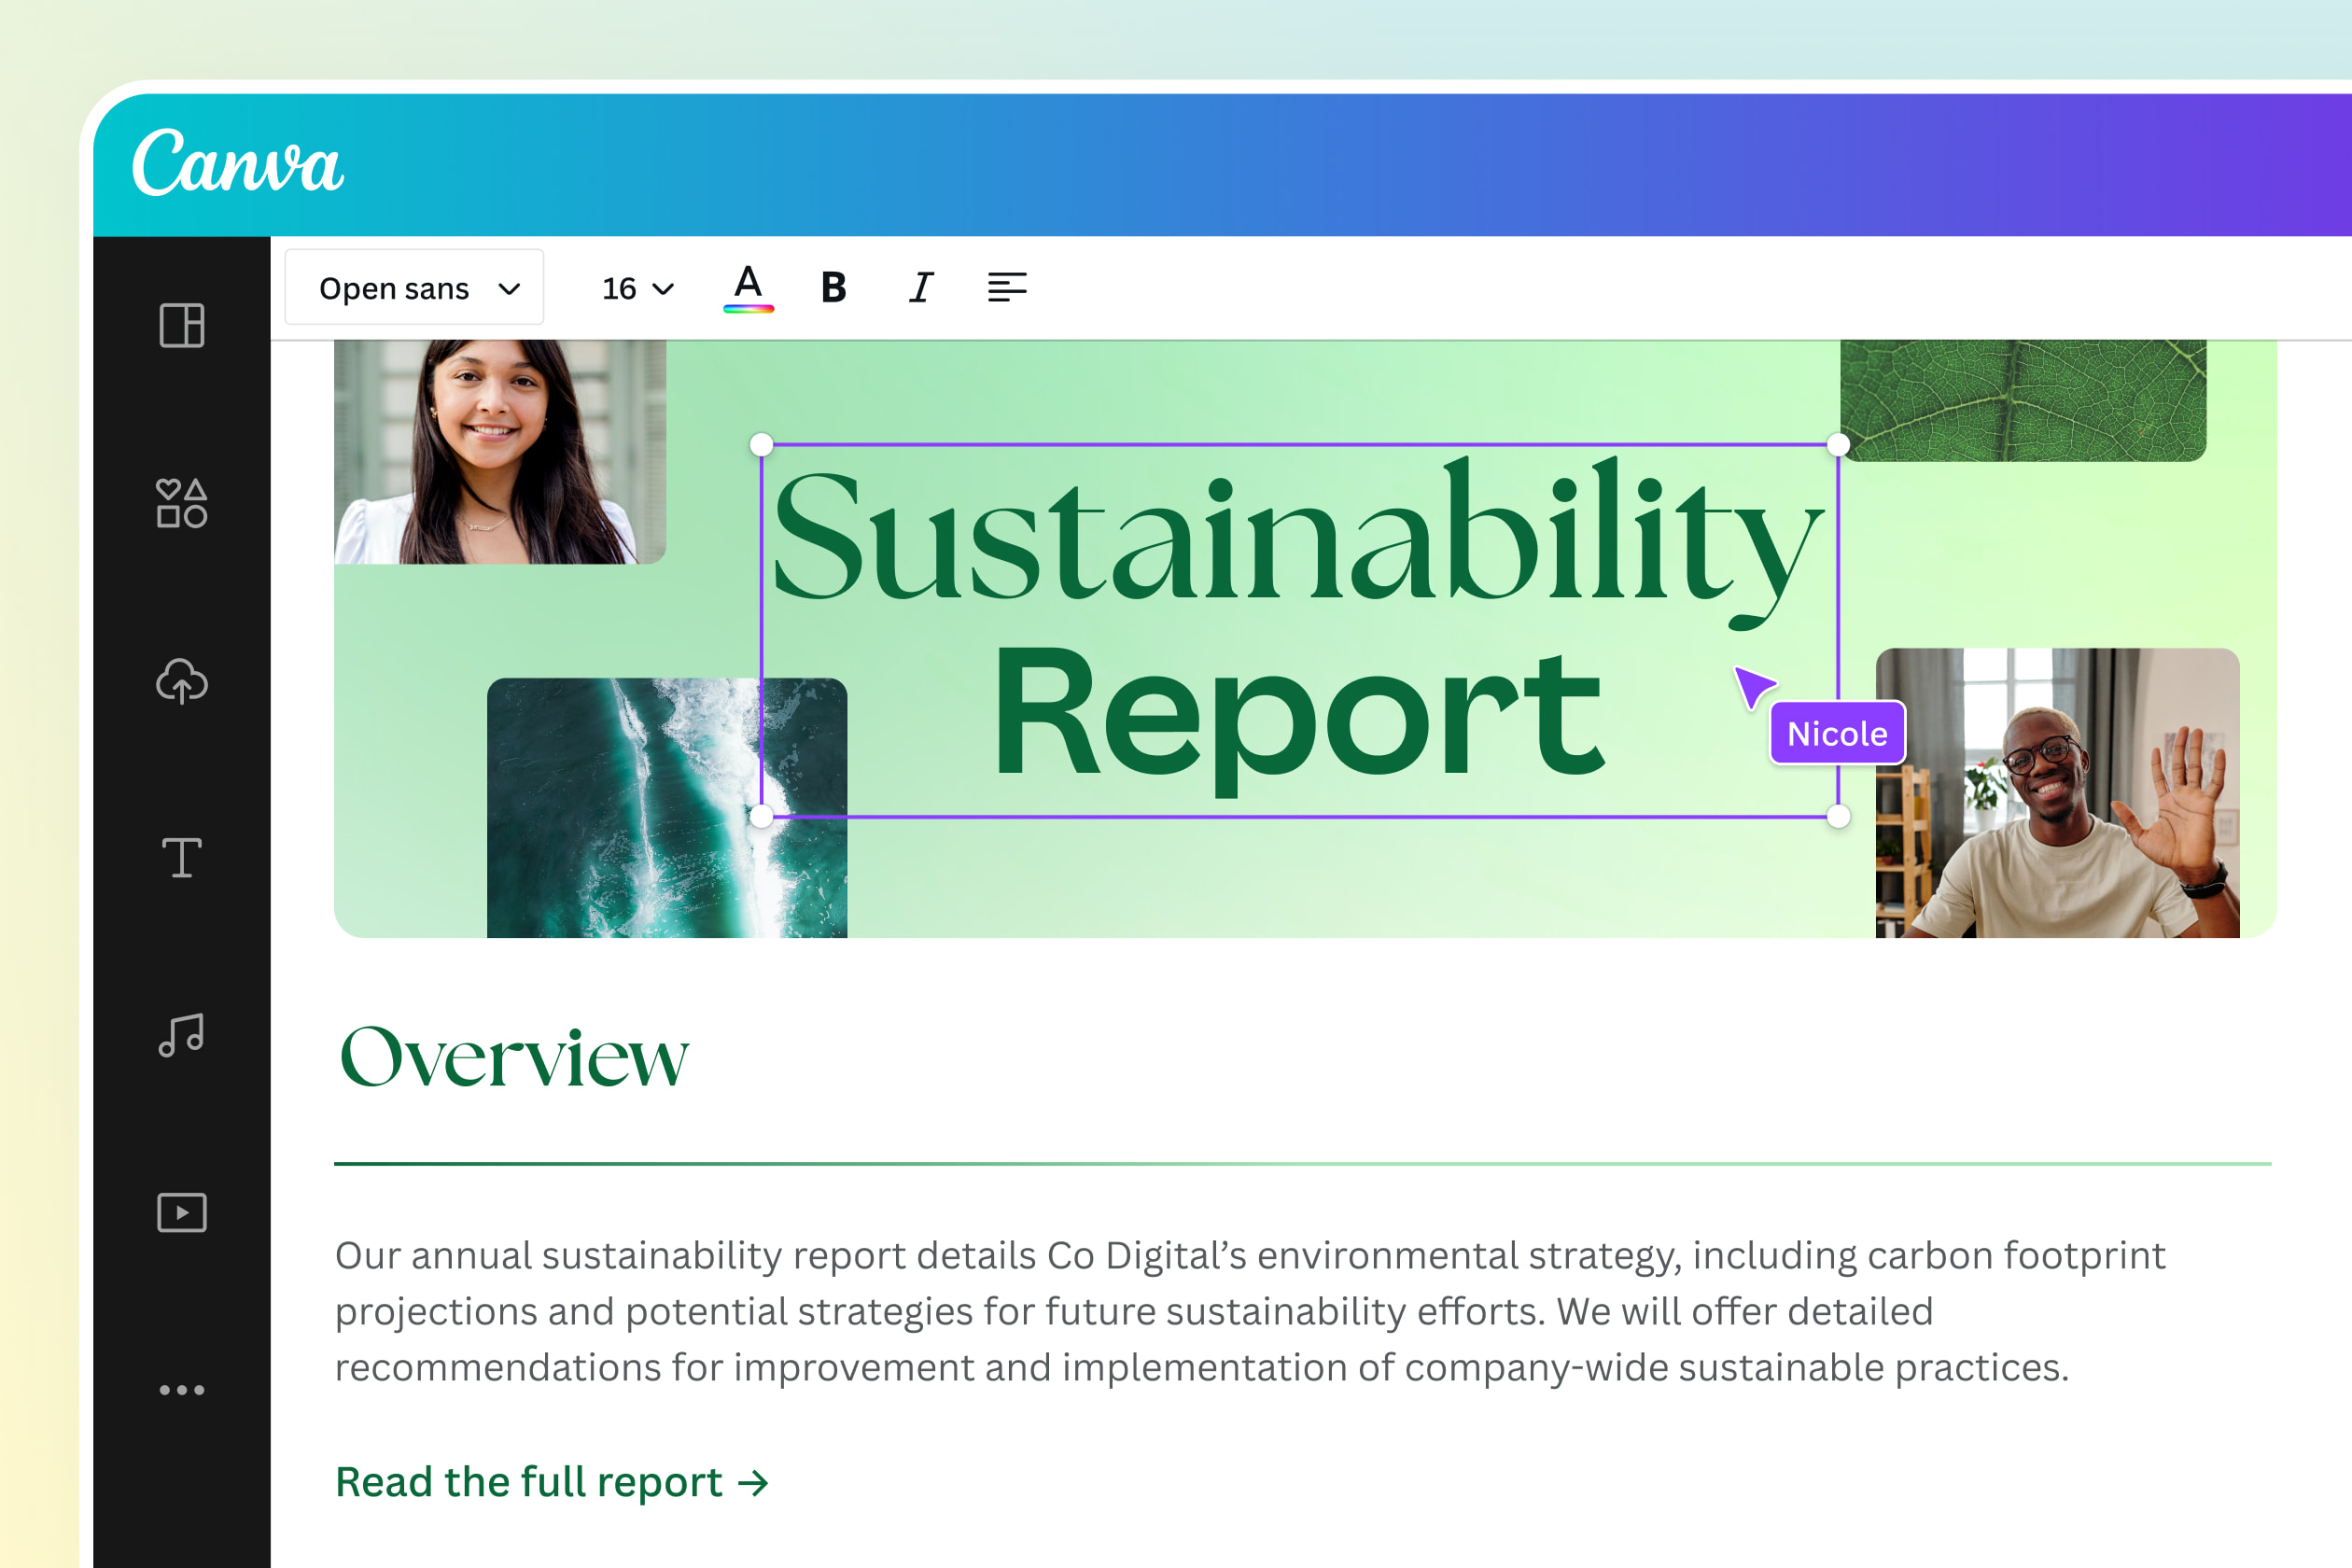The height and width of the screenshot is (1568, 2352).
Task: Select the Text tool in sidebar
Action: tap(182, 858)
